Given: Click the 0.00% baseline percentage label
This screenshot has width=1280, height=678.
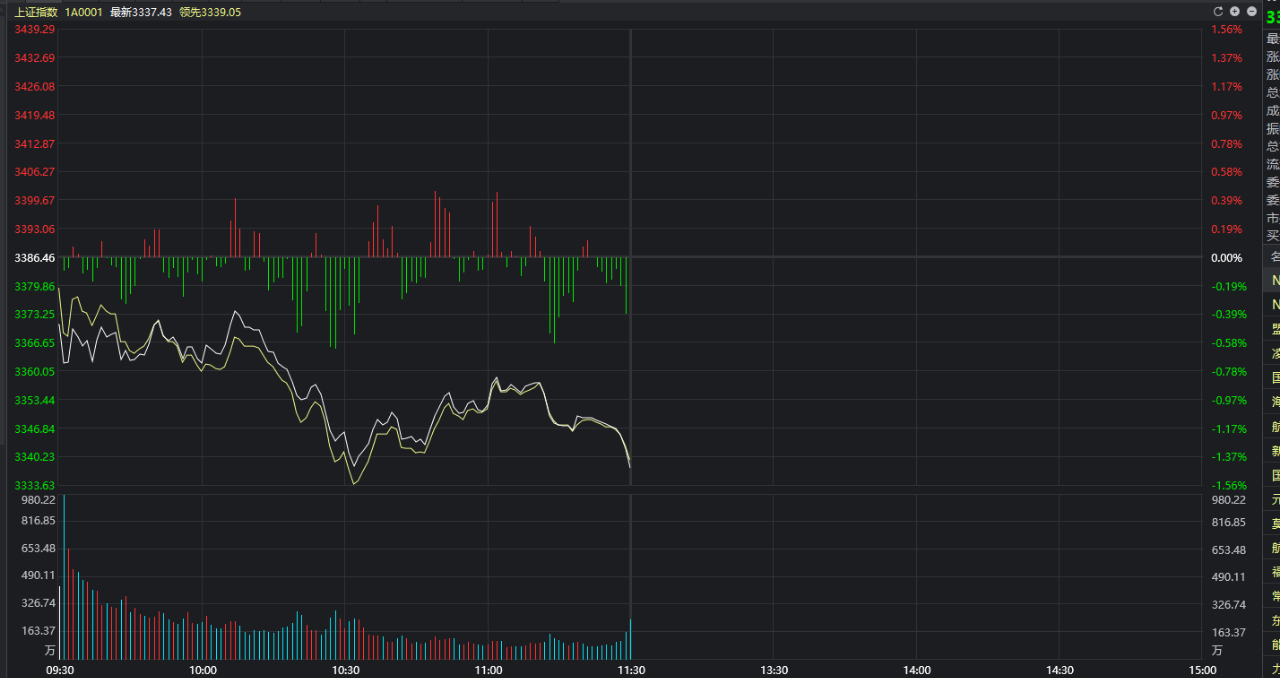Looking at the screenshot, I should (1226, 258).
